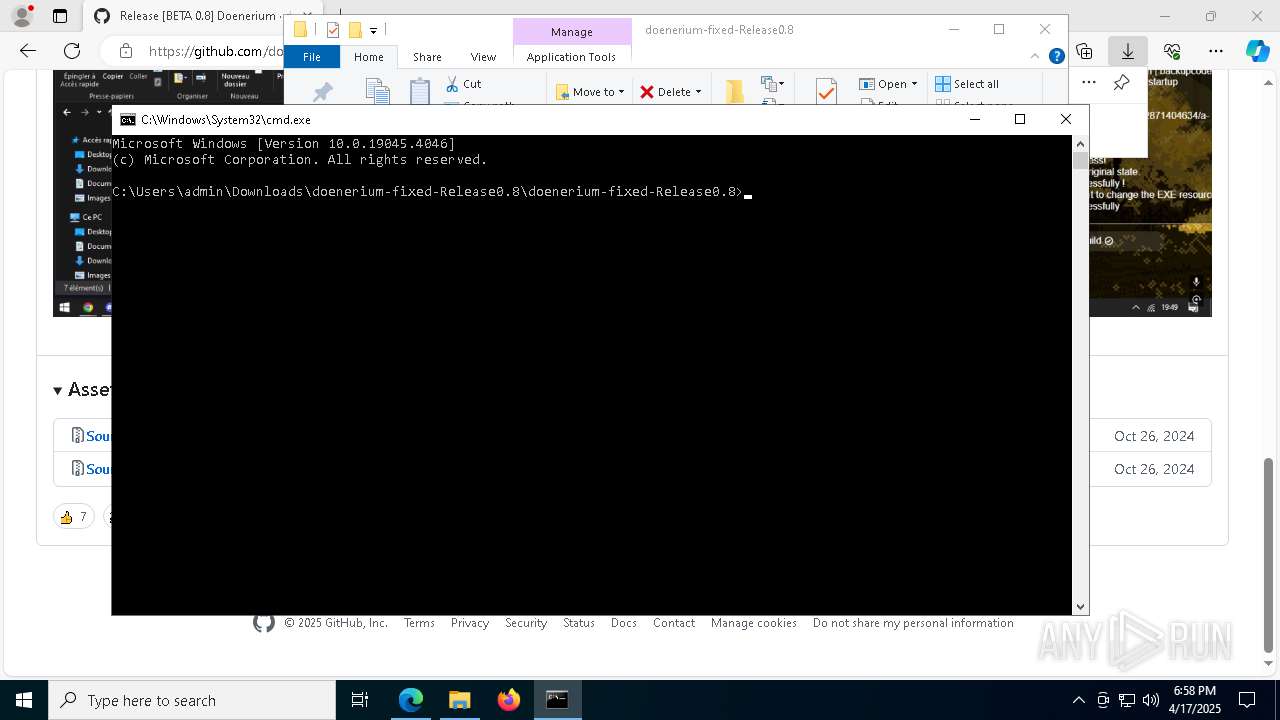1280x720 pixels.
Task: Open network status tray icon
Action: tap(1127, 700)
